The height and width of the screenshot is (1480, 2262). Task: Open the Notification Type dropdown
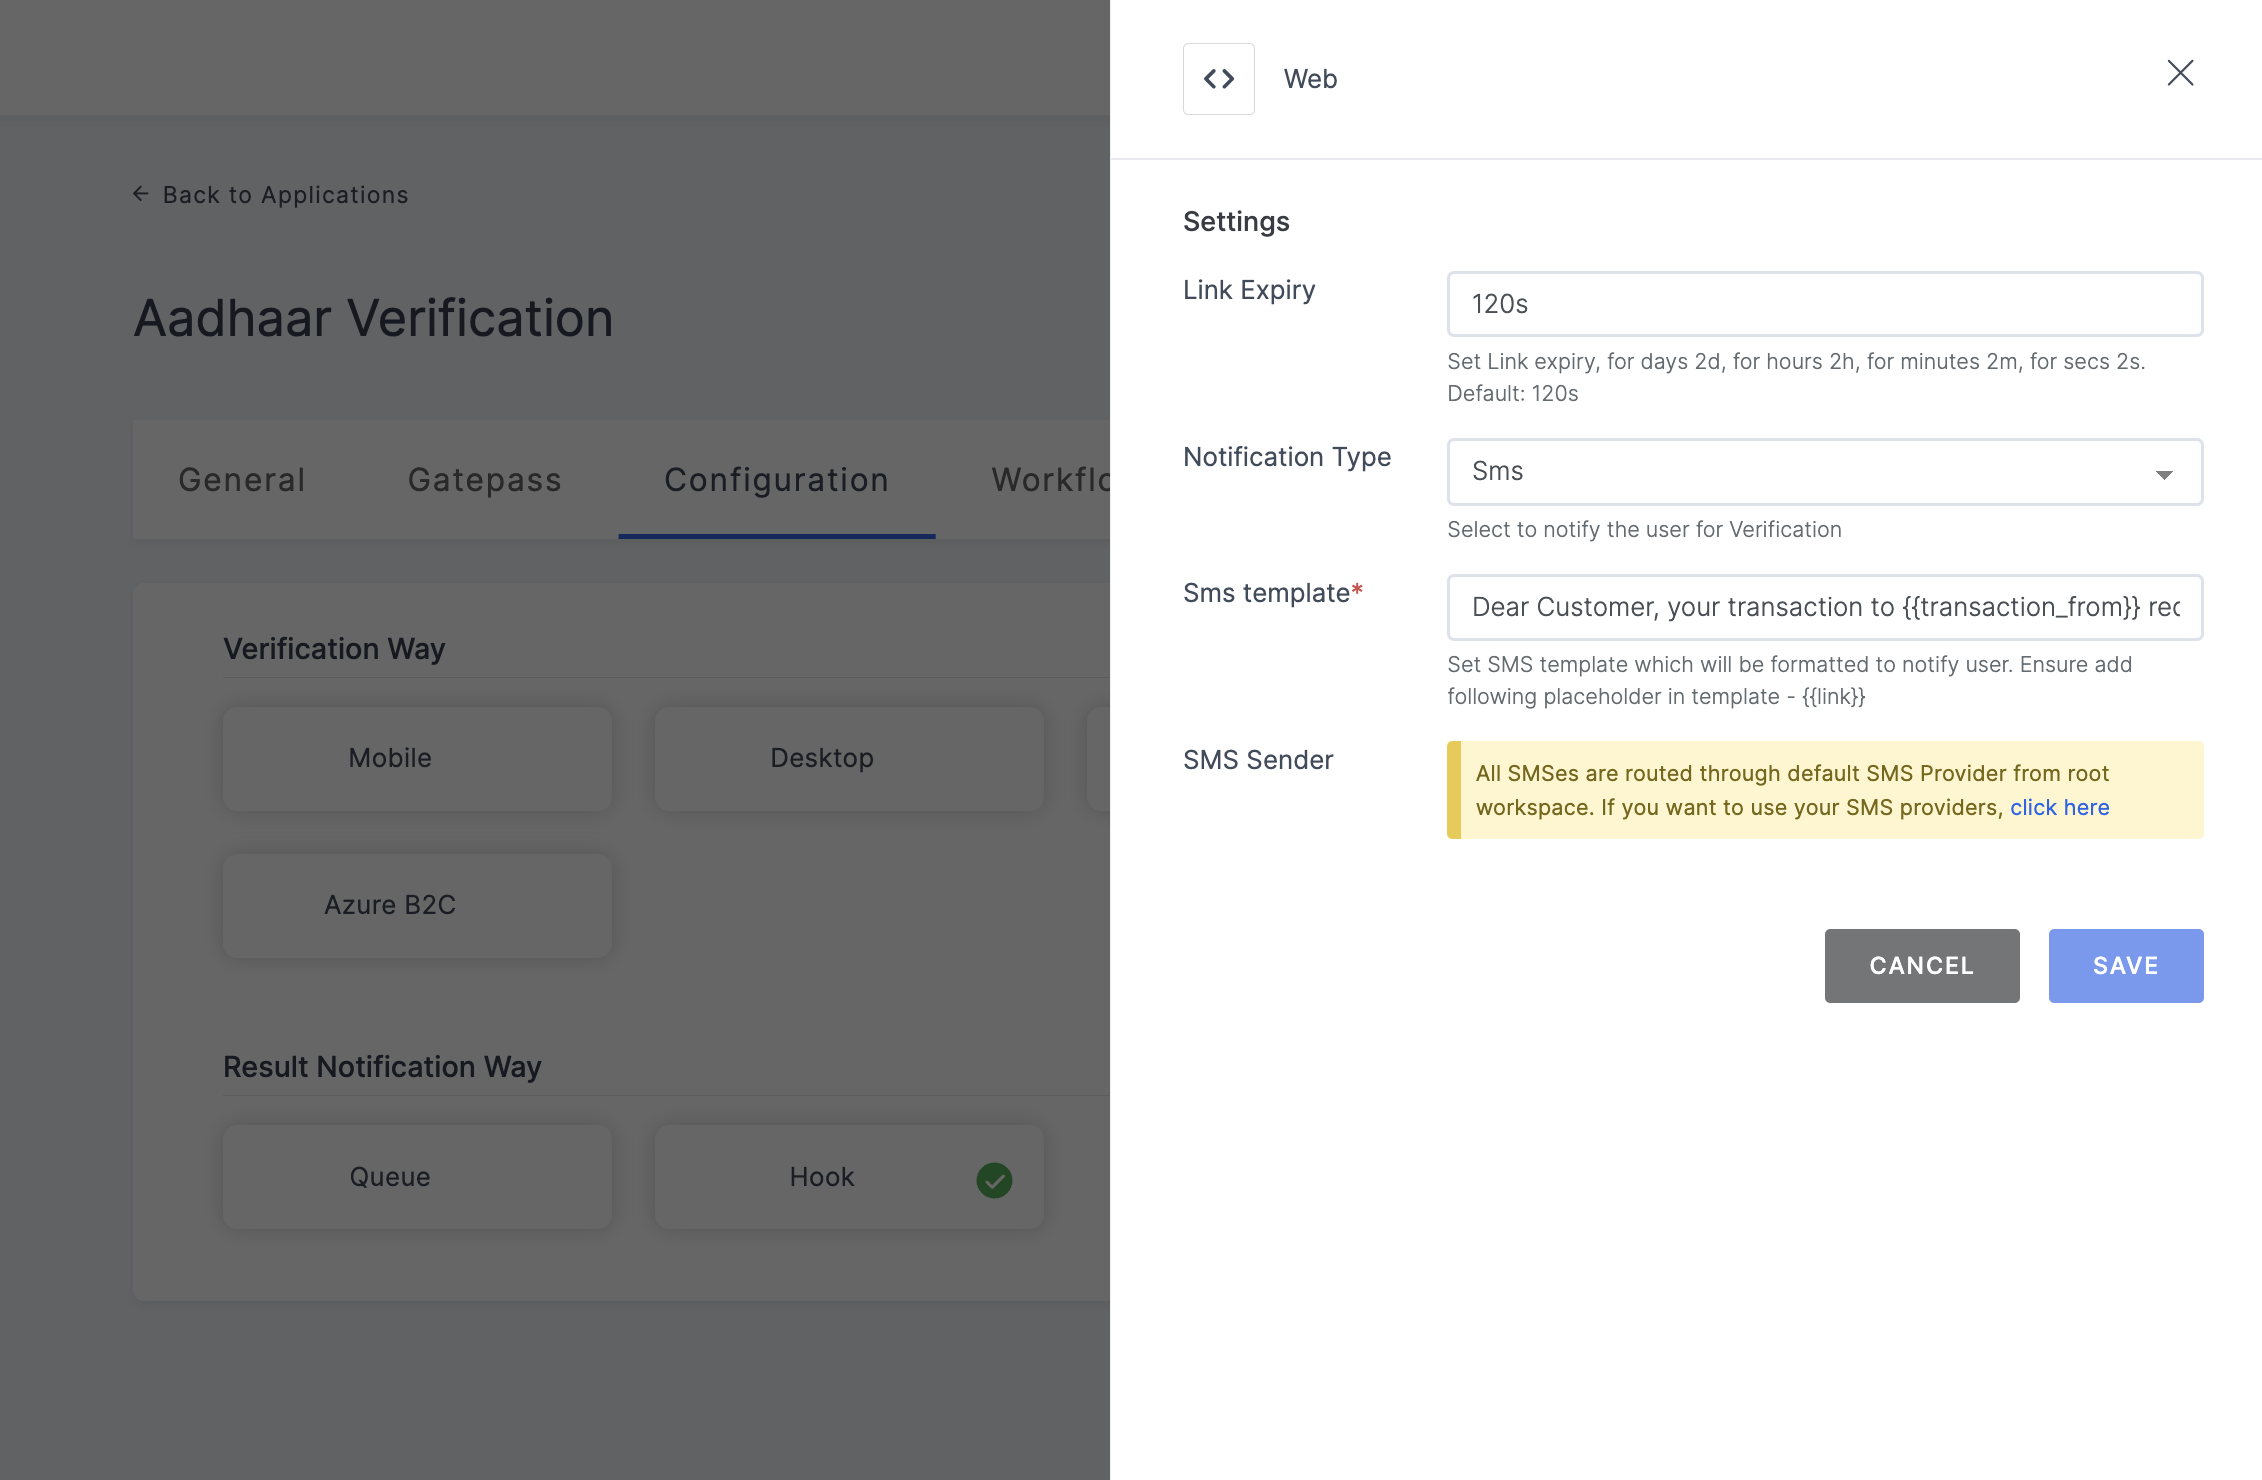click(x=1825, y=472)
